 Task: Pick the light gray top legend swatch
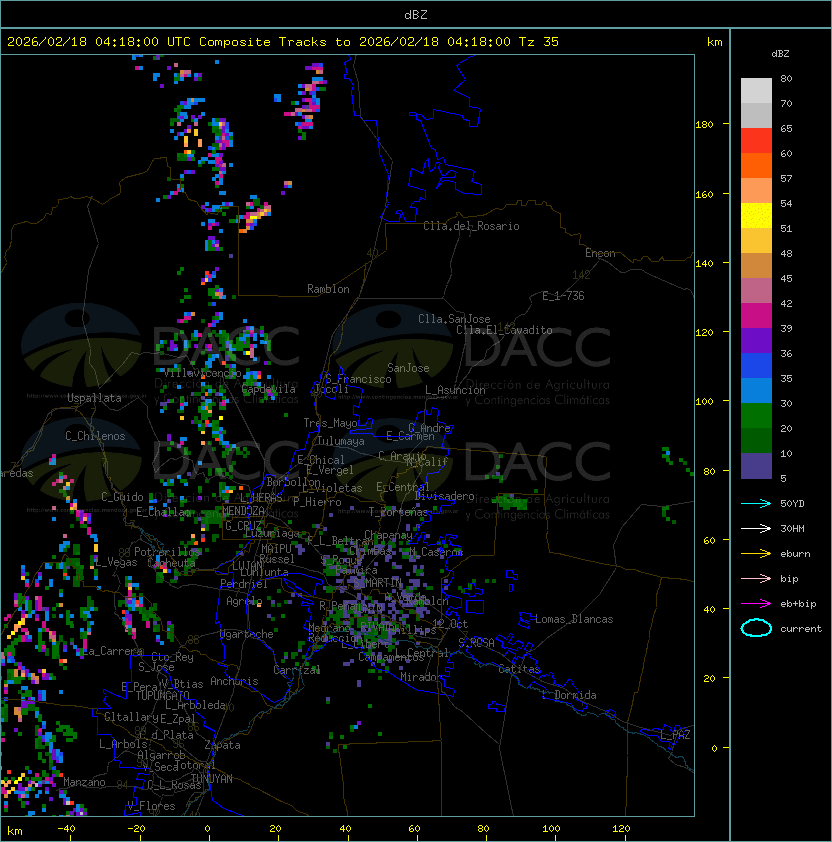756,90
